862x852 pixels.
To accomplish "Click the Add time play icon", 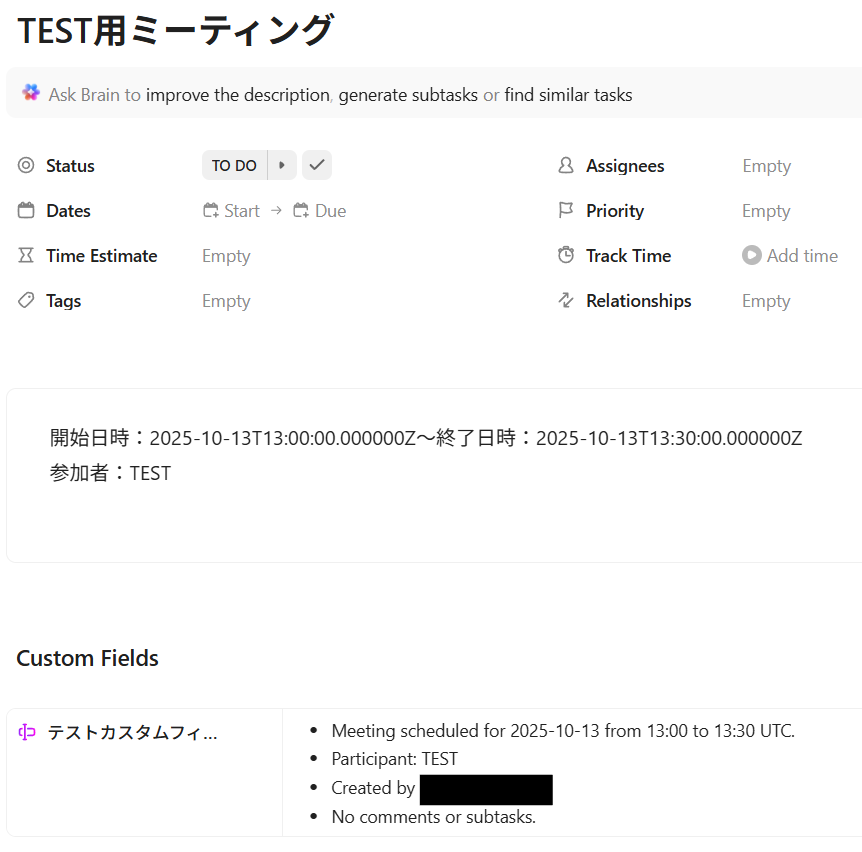I will 752,256.
